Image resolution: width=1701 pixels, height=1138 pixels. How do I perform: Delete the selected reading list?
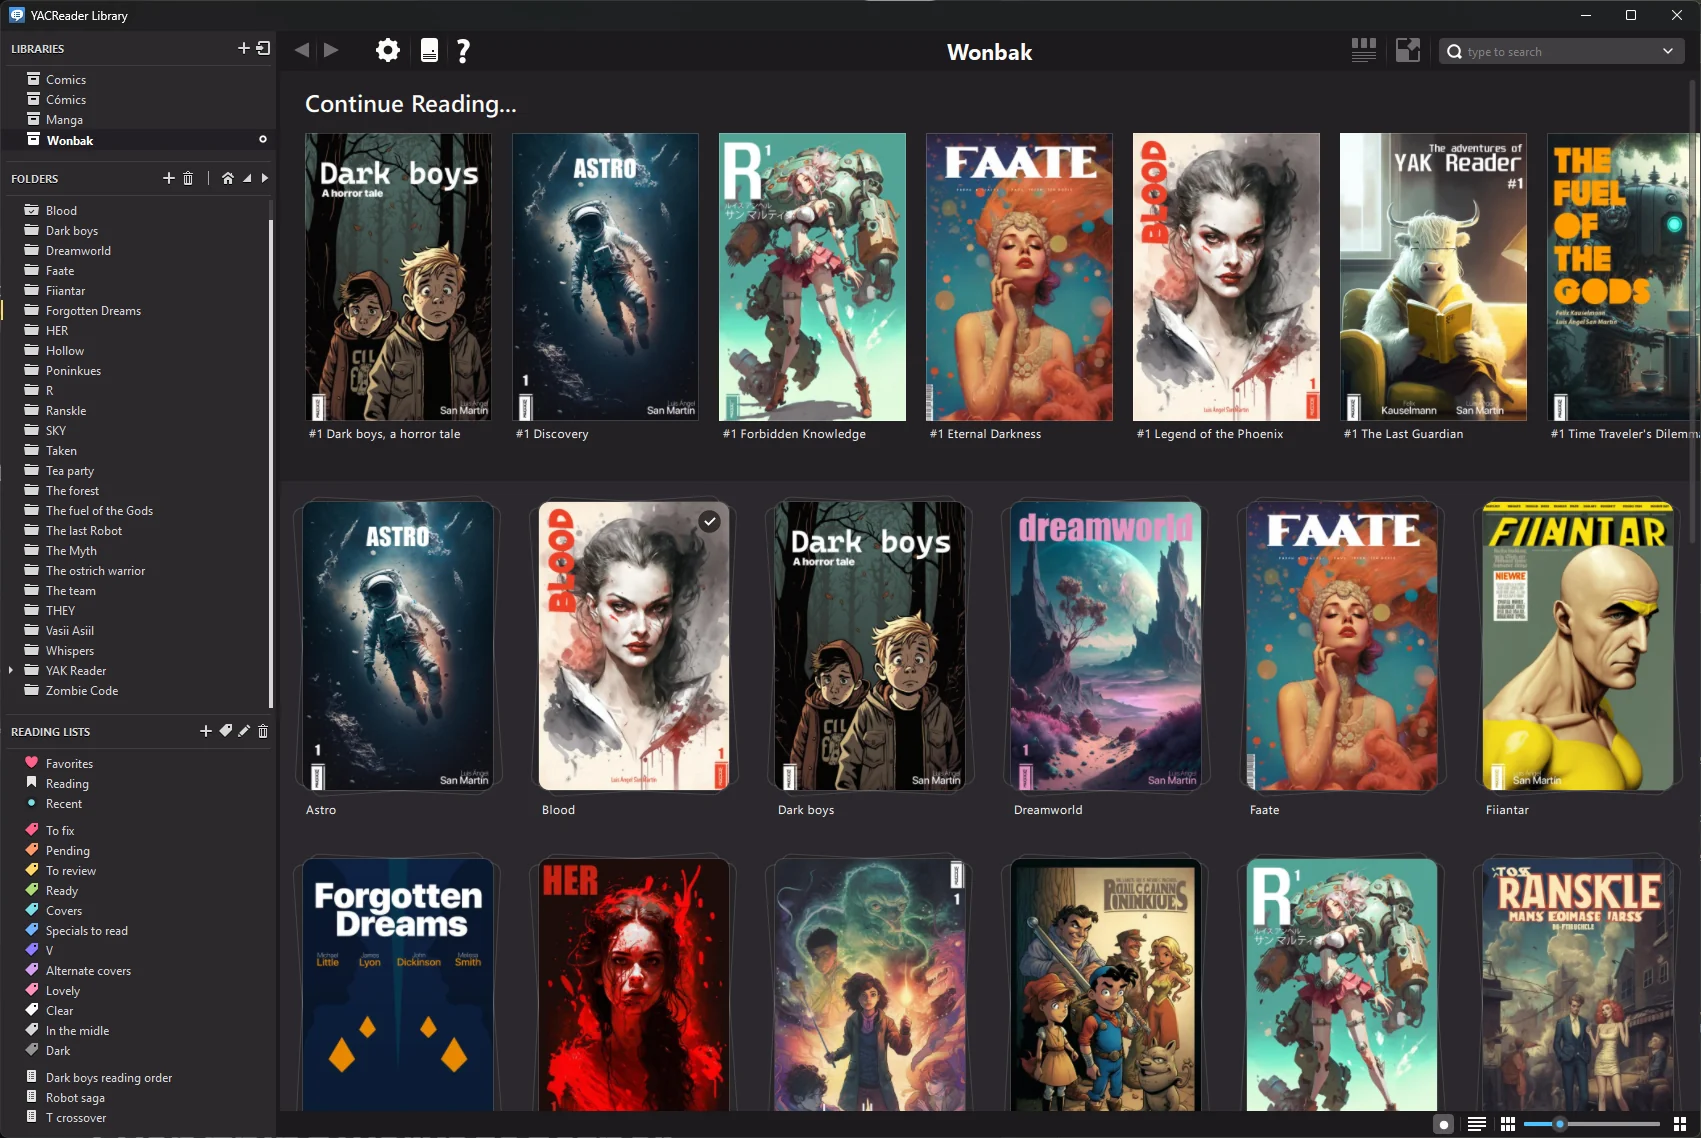(263, 731)
